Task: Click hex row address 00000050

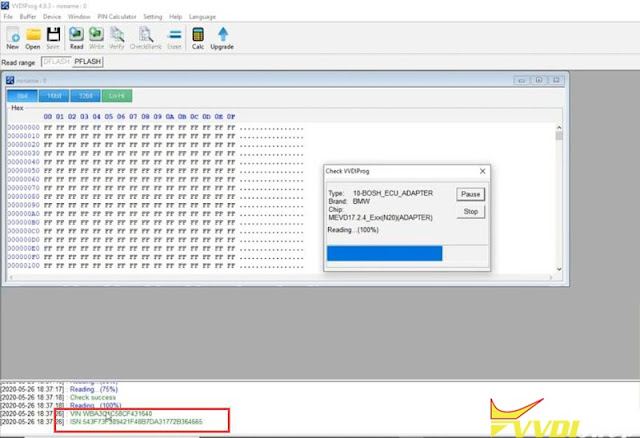Action: click(24, 171)
